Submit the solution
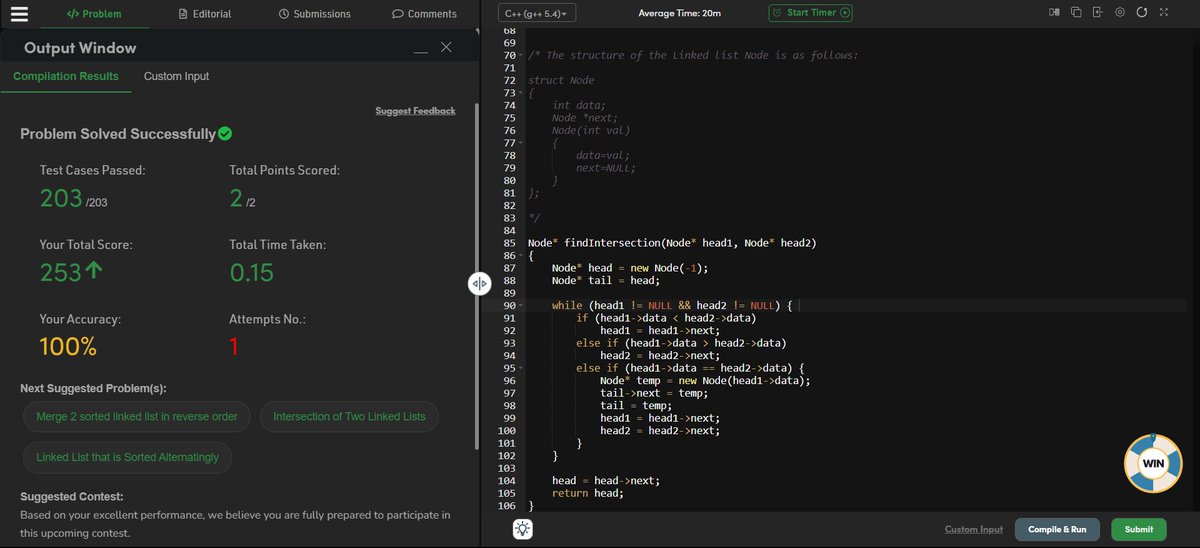1200x548 pixels. (1138, 529)
